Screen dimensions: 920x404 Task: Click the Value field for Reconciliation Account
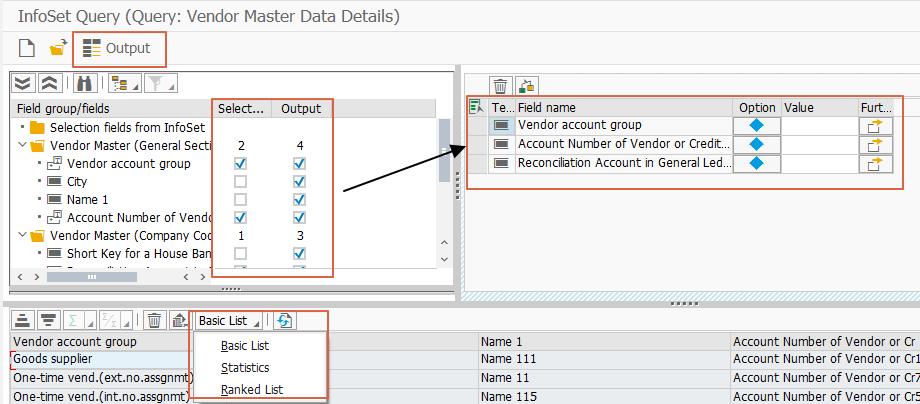[x=820, y=163]
